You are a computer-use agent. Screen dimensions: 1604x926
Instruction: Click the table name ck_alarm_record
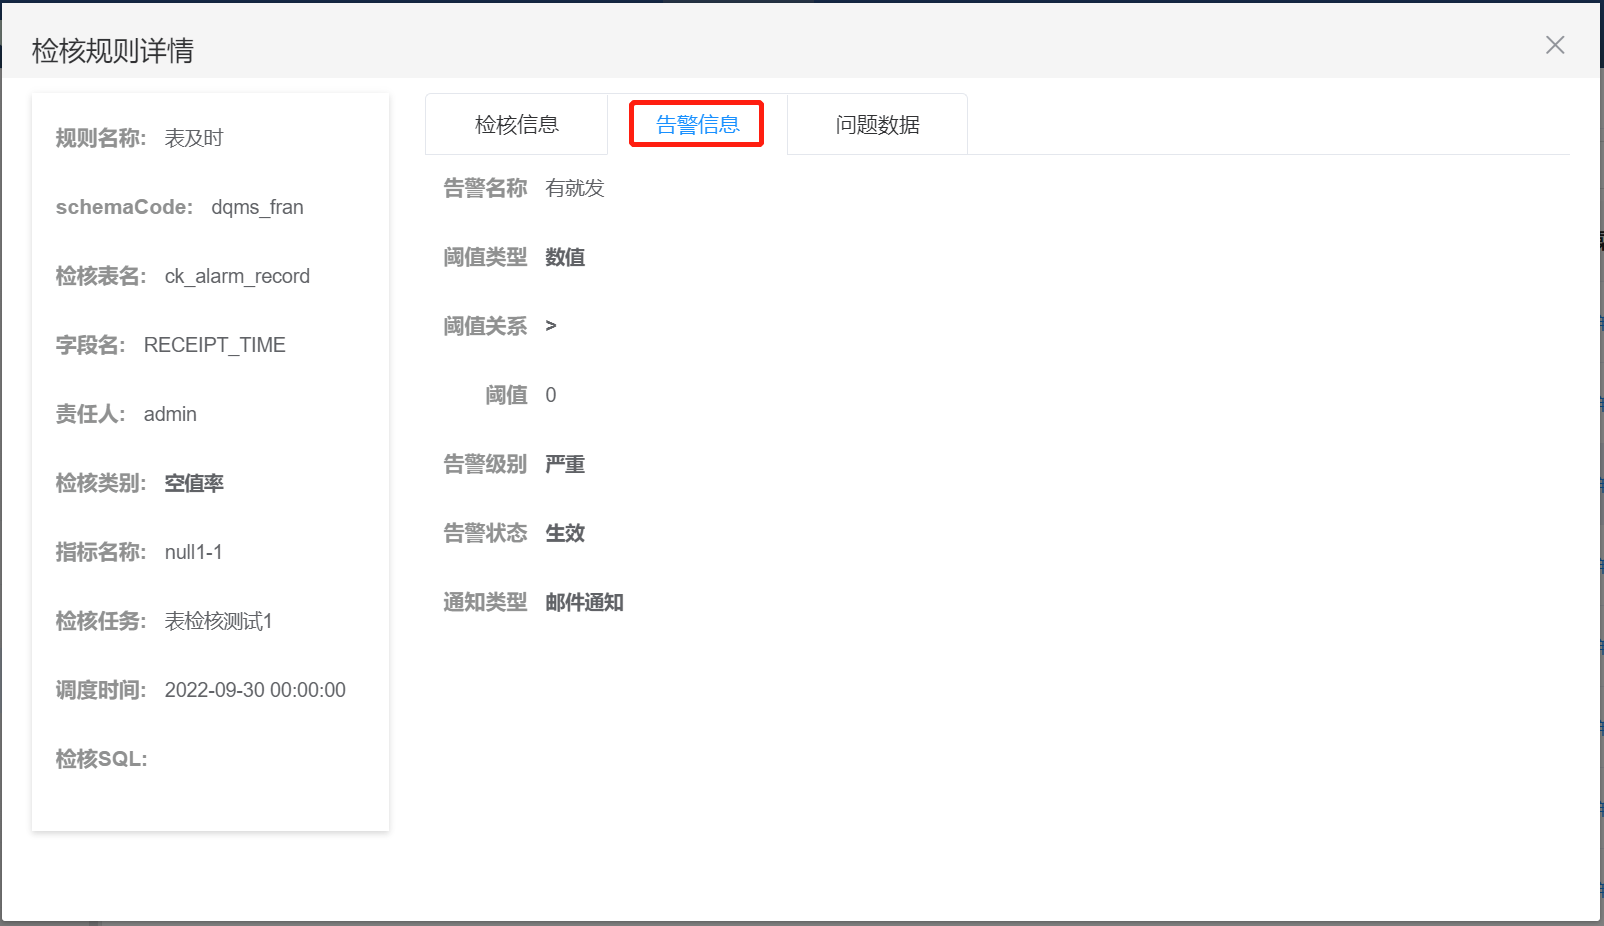click(x=237, y=276)
